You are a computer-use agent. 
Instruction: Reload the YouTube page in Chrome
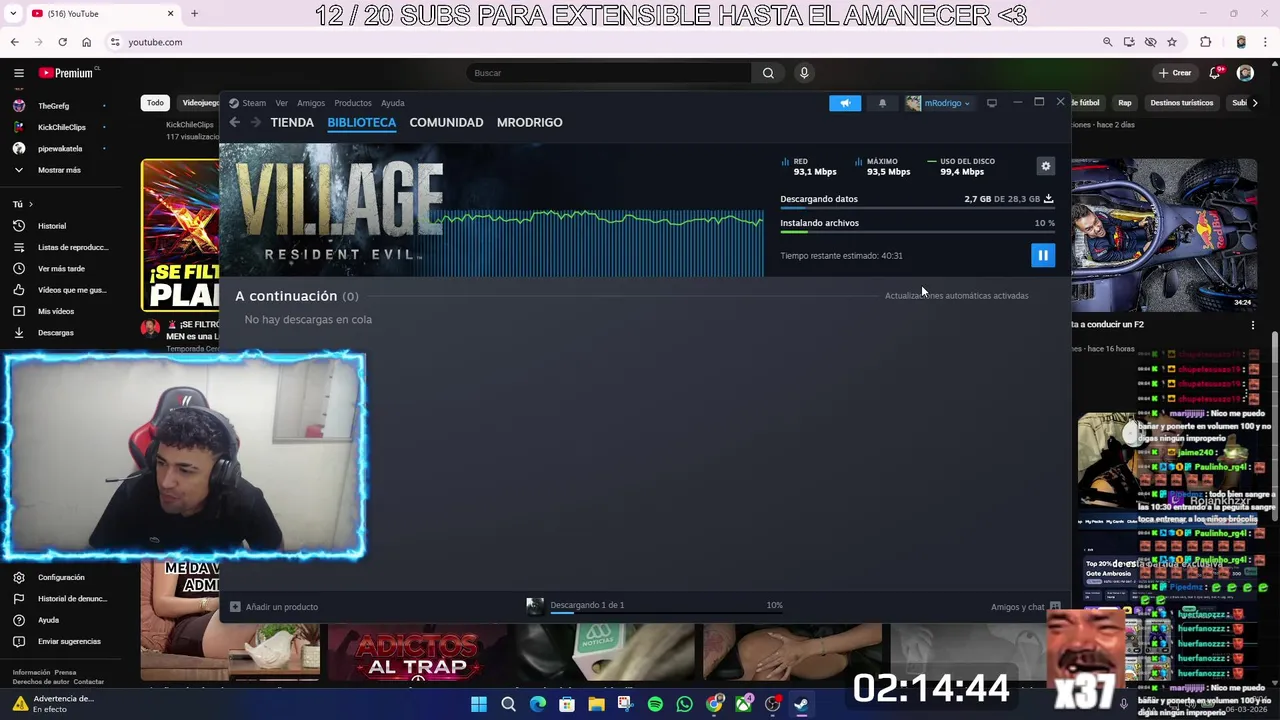point(62,42)
